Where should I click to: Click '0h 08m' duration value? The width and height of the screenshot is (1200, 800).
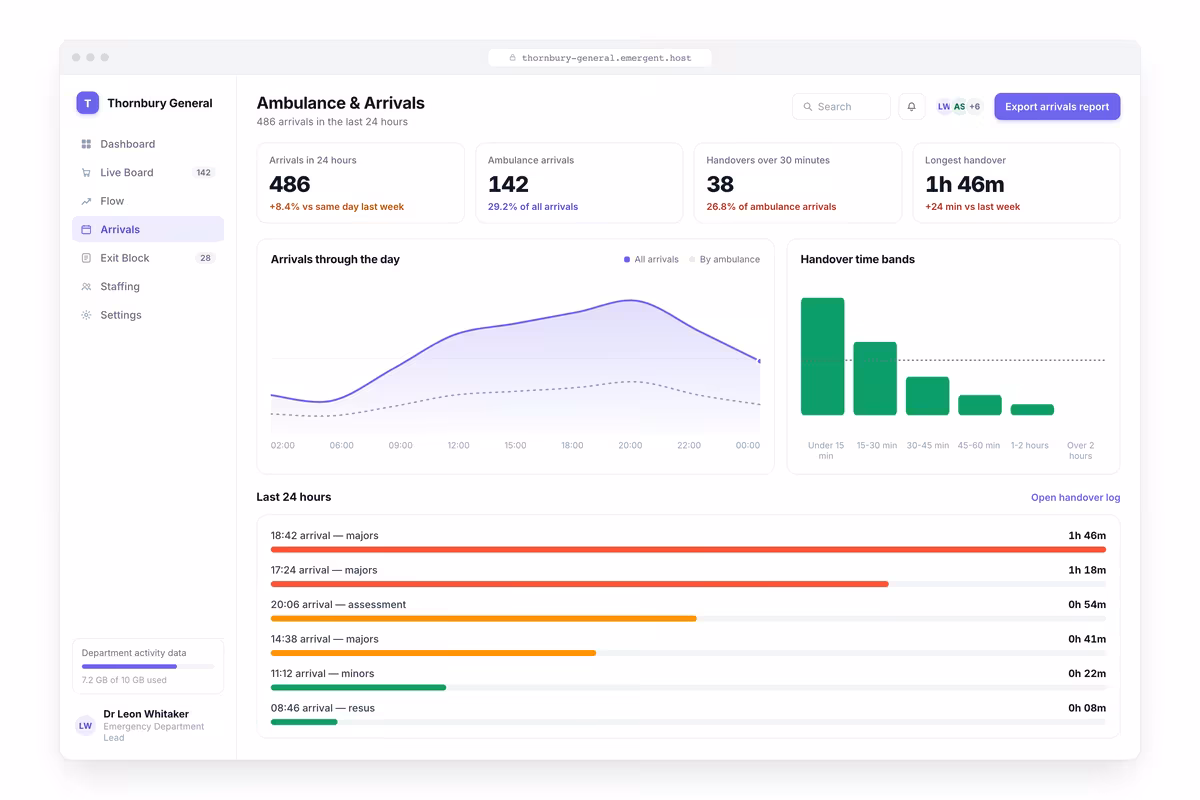click(1087, 708)
